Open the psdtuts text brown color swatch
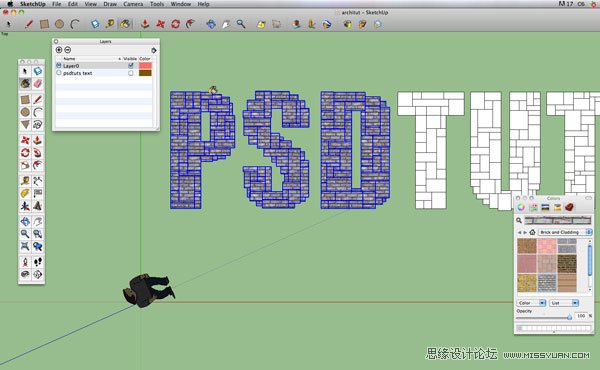Image resolution: width=600 pixels, height=370 pixels. pos(145,73)
